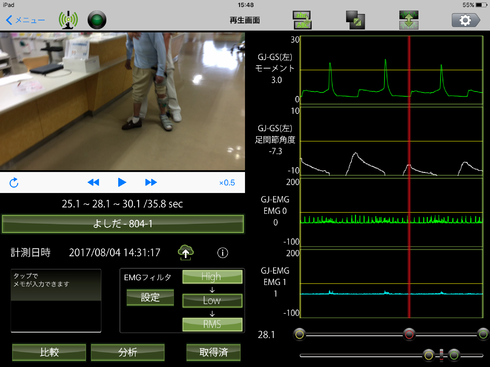The height and width of the screenshot is (367, 490).
Task: Open the settings gear arrow button
Action: click(466, 20)
